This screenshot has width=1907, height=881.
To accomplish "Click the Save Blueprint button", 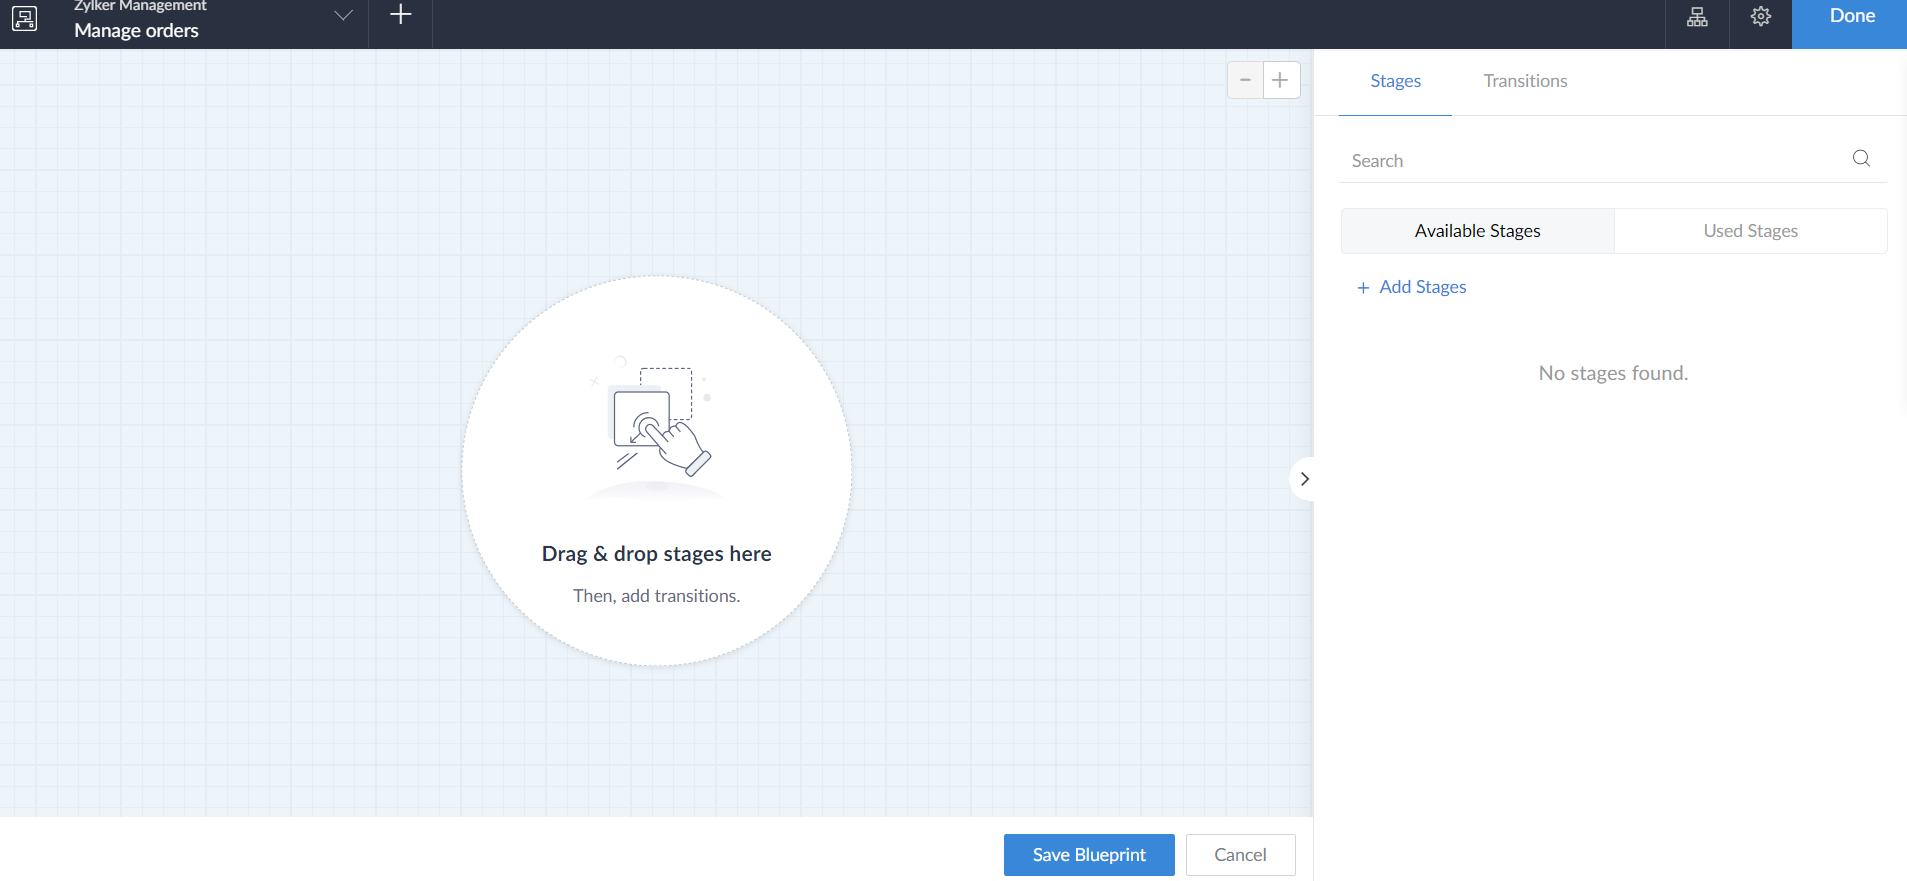I will [x=1089, y=855].
